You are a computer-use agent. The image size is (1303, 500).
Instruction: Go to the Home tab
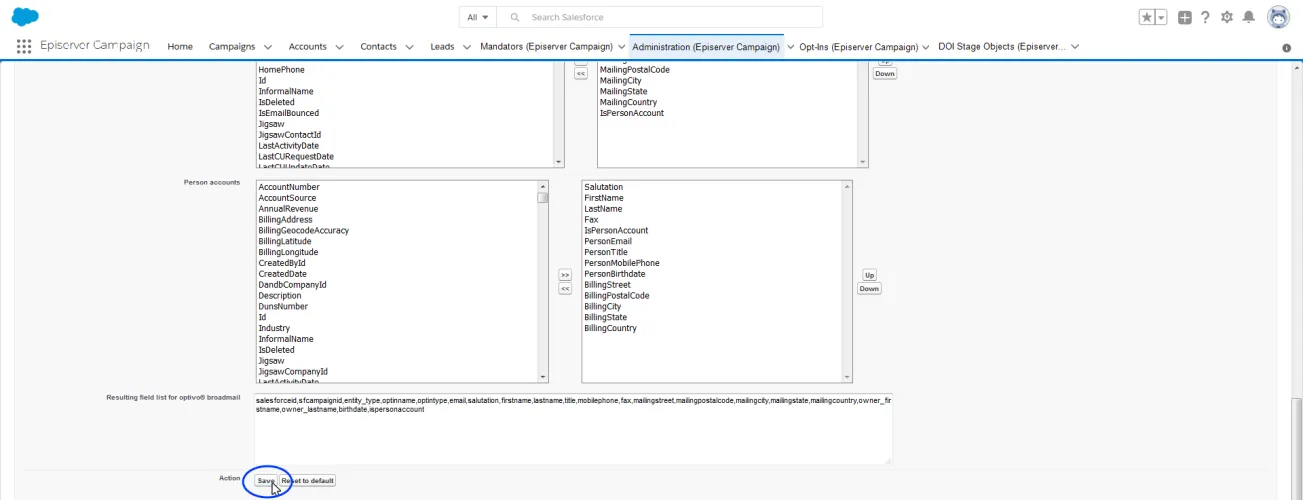pyautogui.click(x=180, y=46)
